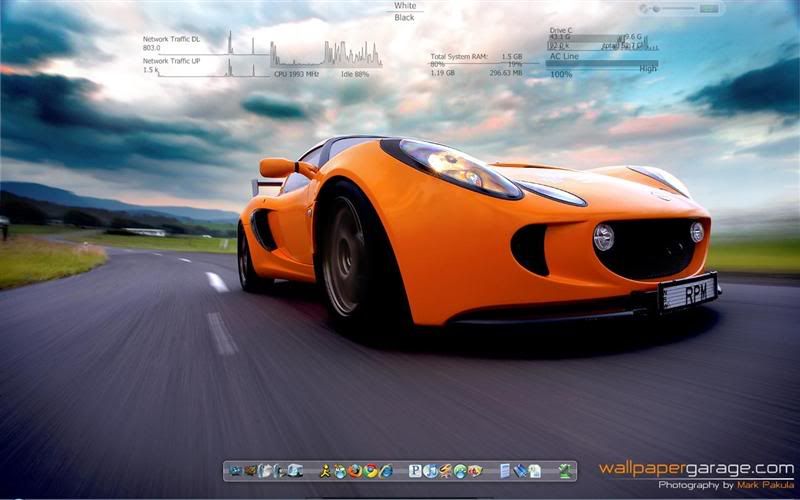
Task: Open Google Chrome from the dock
Action: click(370, 471)
